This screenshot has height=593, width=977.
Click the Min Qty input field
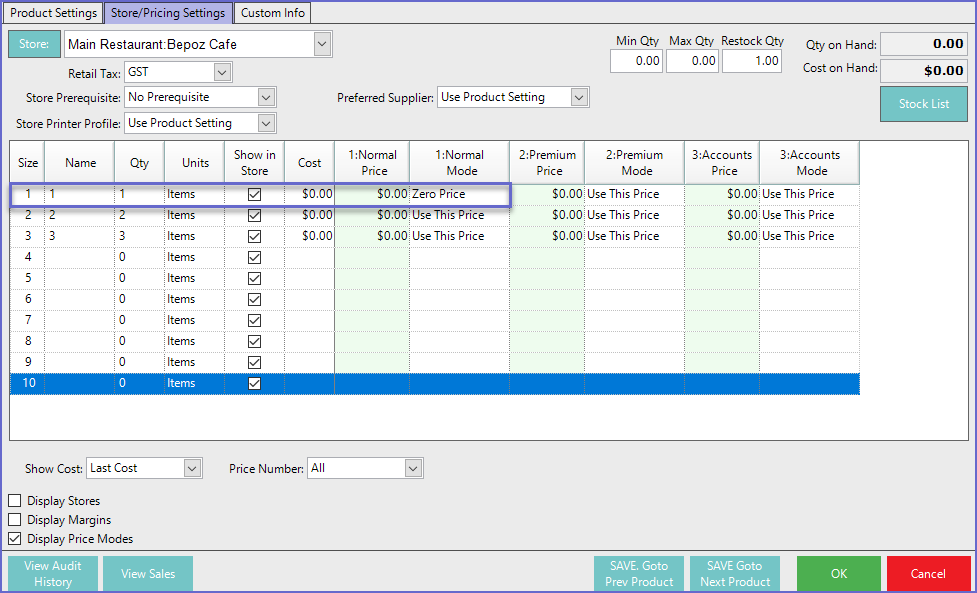637,61
